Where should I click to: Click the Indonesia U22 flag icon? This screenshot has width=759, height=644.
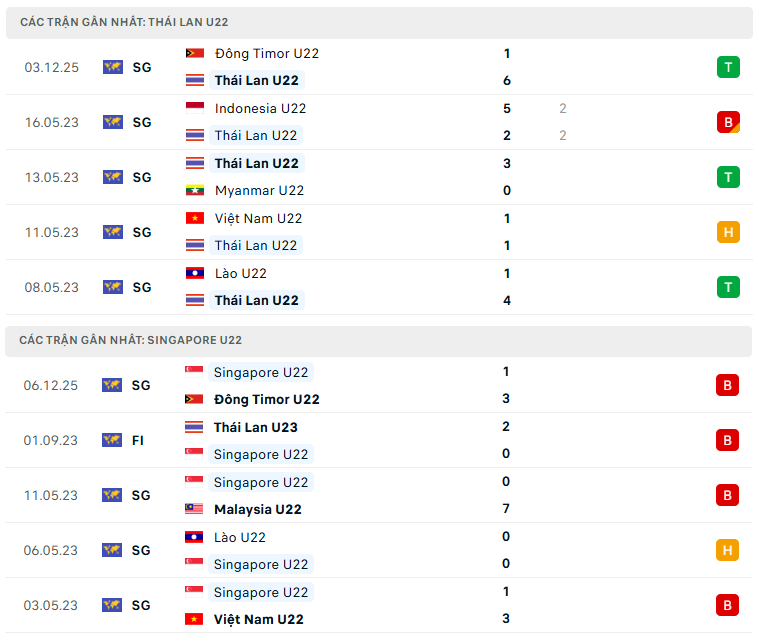pos(195,108)
